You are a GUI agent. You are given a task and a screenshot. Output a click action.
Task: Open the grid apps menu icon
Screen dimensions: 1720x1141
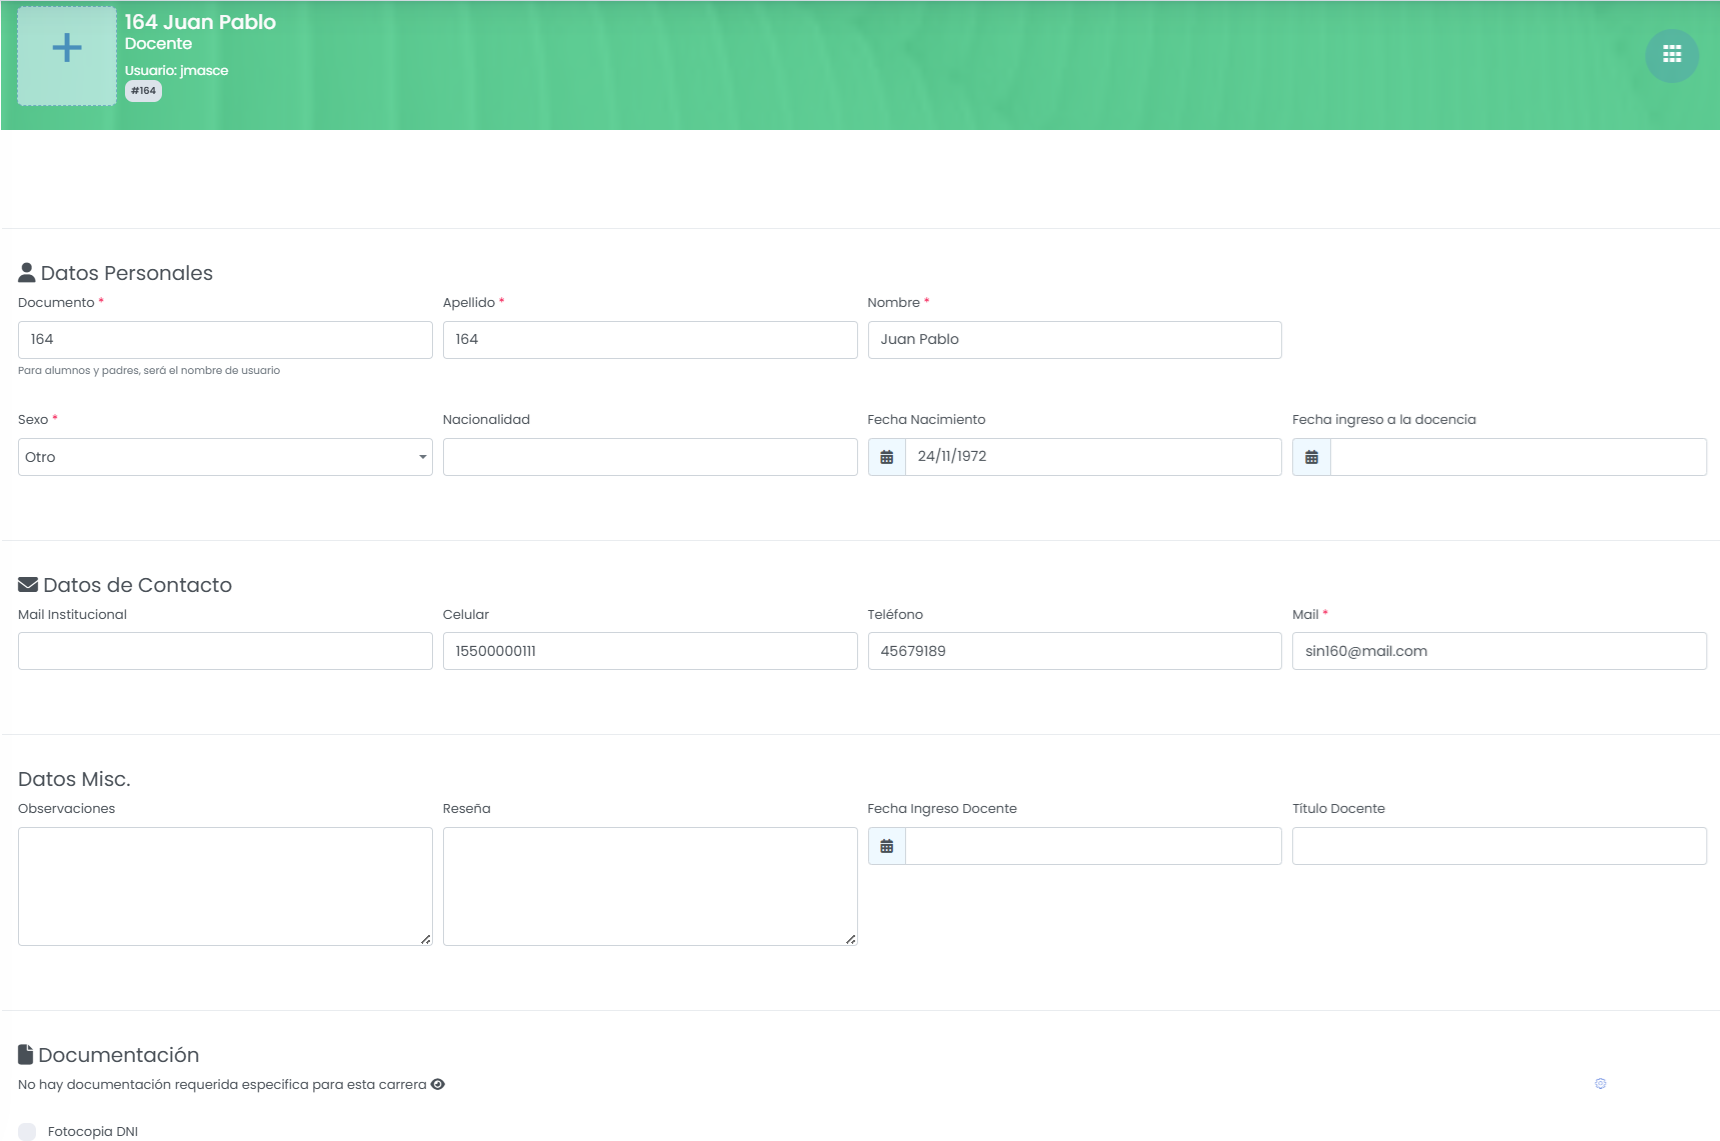point(1671,56)
